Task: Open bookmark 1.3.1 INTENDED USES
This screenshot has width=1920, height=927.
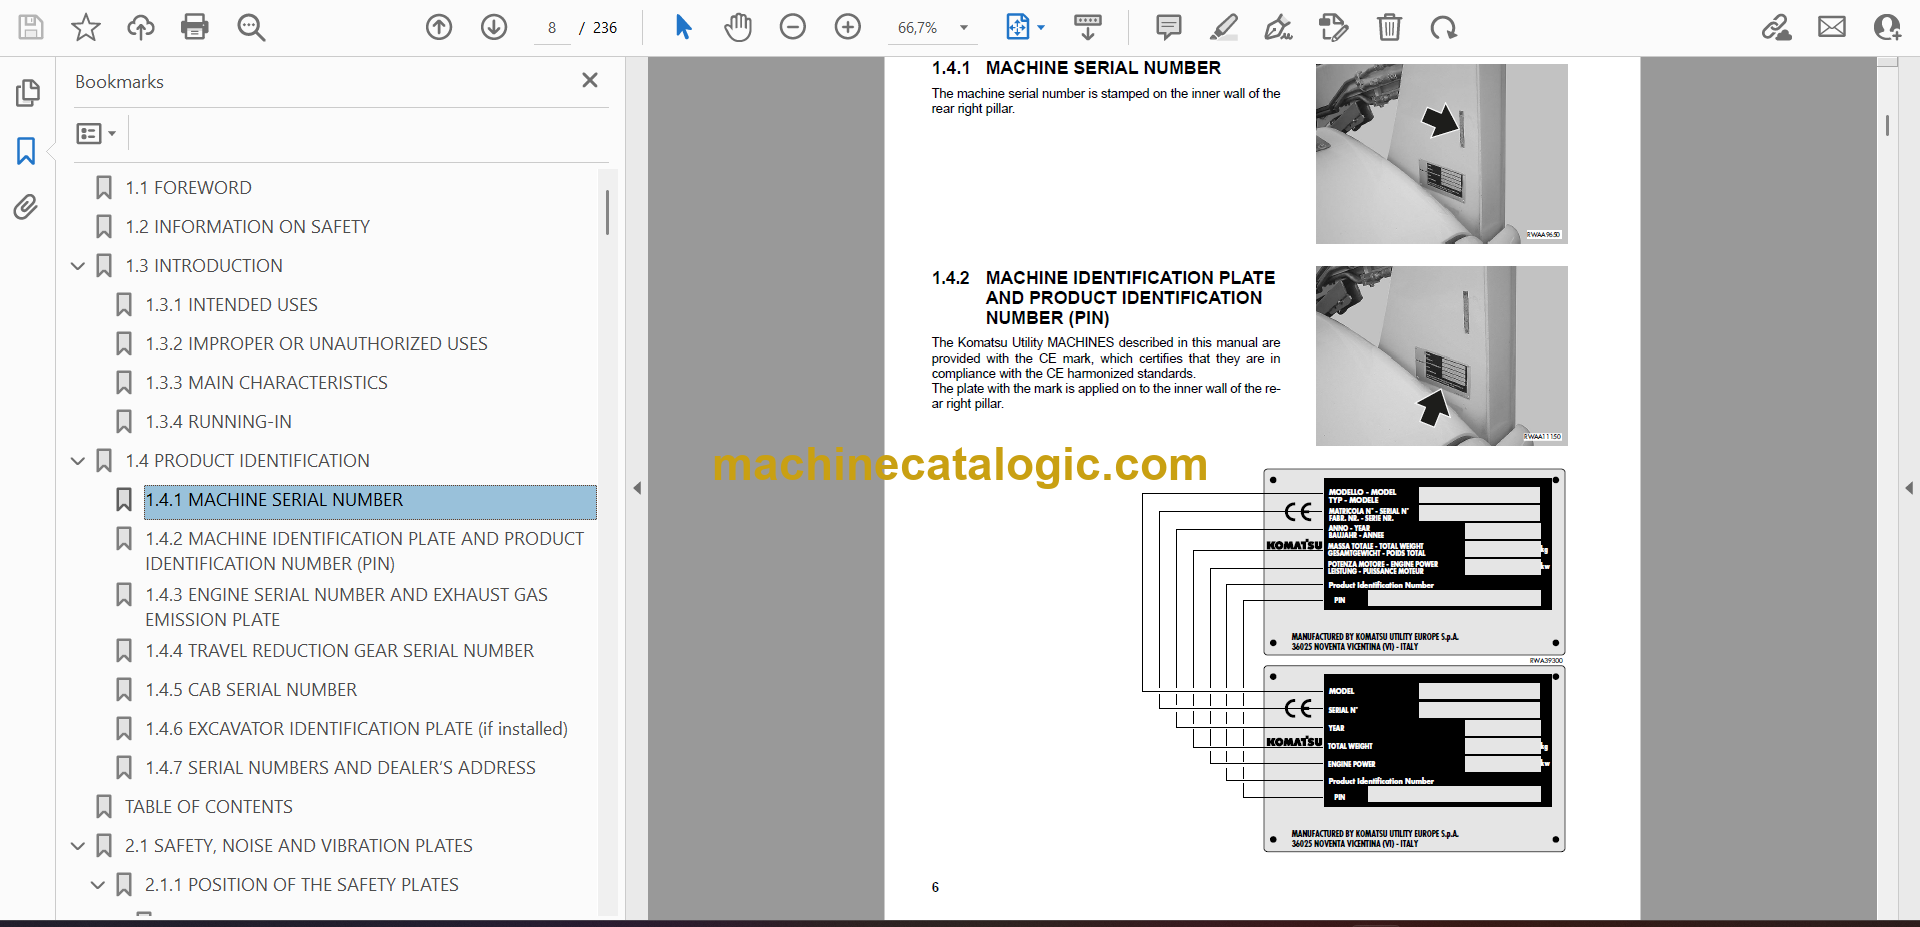Action: 231,305
